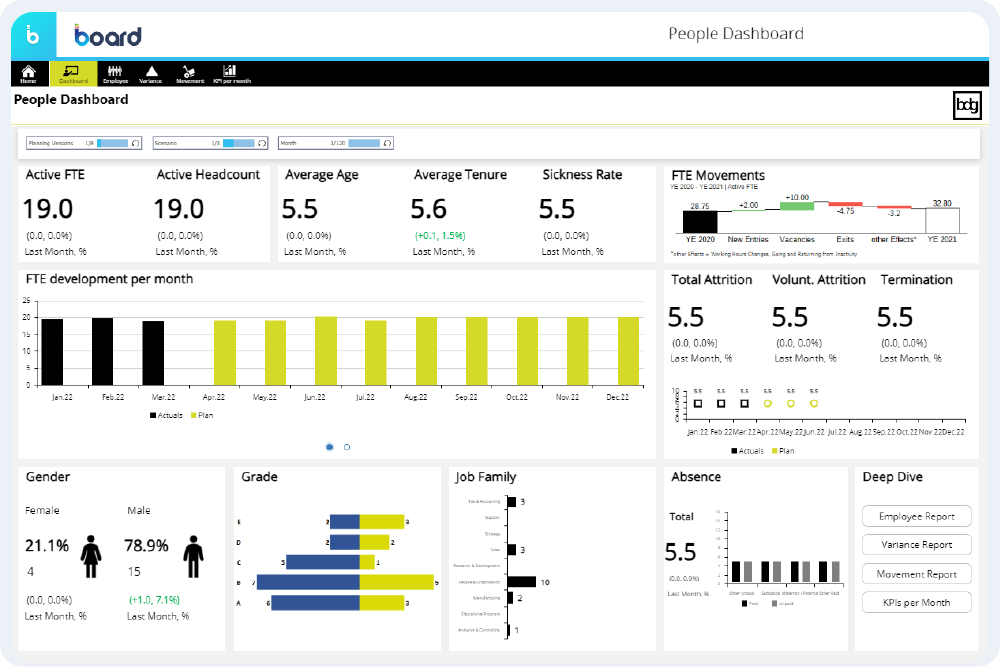Toggle Plan legend in FTE development chart
This screenshot has height=667, width=1000.
click(x=202, y=415)
